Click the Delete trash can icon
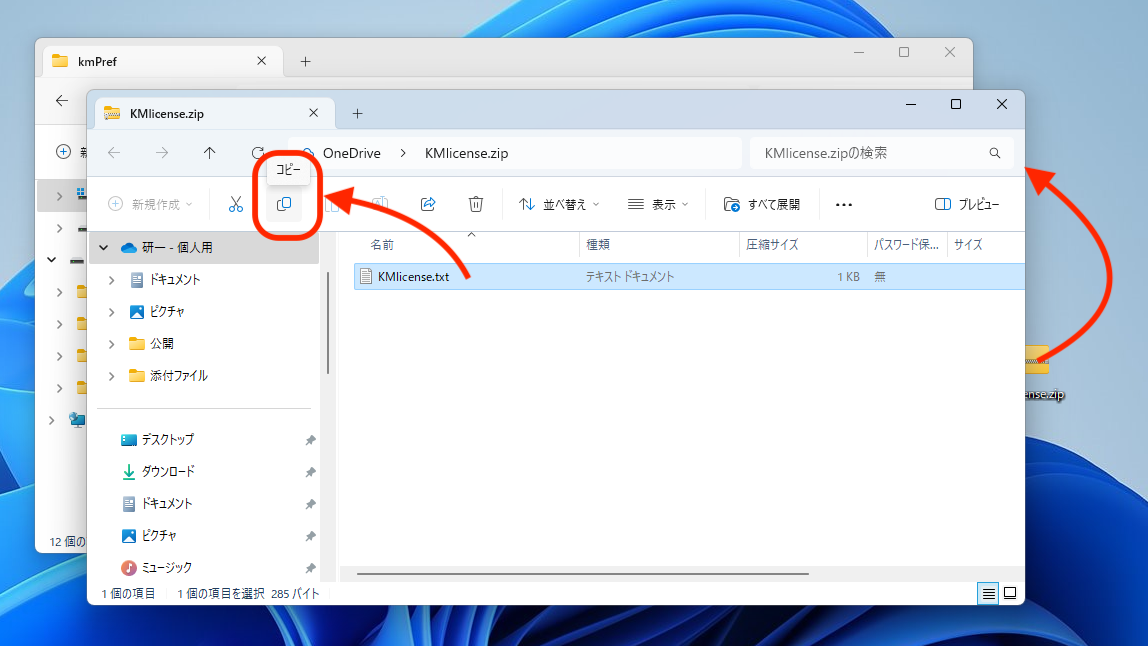 [476, 204]
